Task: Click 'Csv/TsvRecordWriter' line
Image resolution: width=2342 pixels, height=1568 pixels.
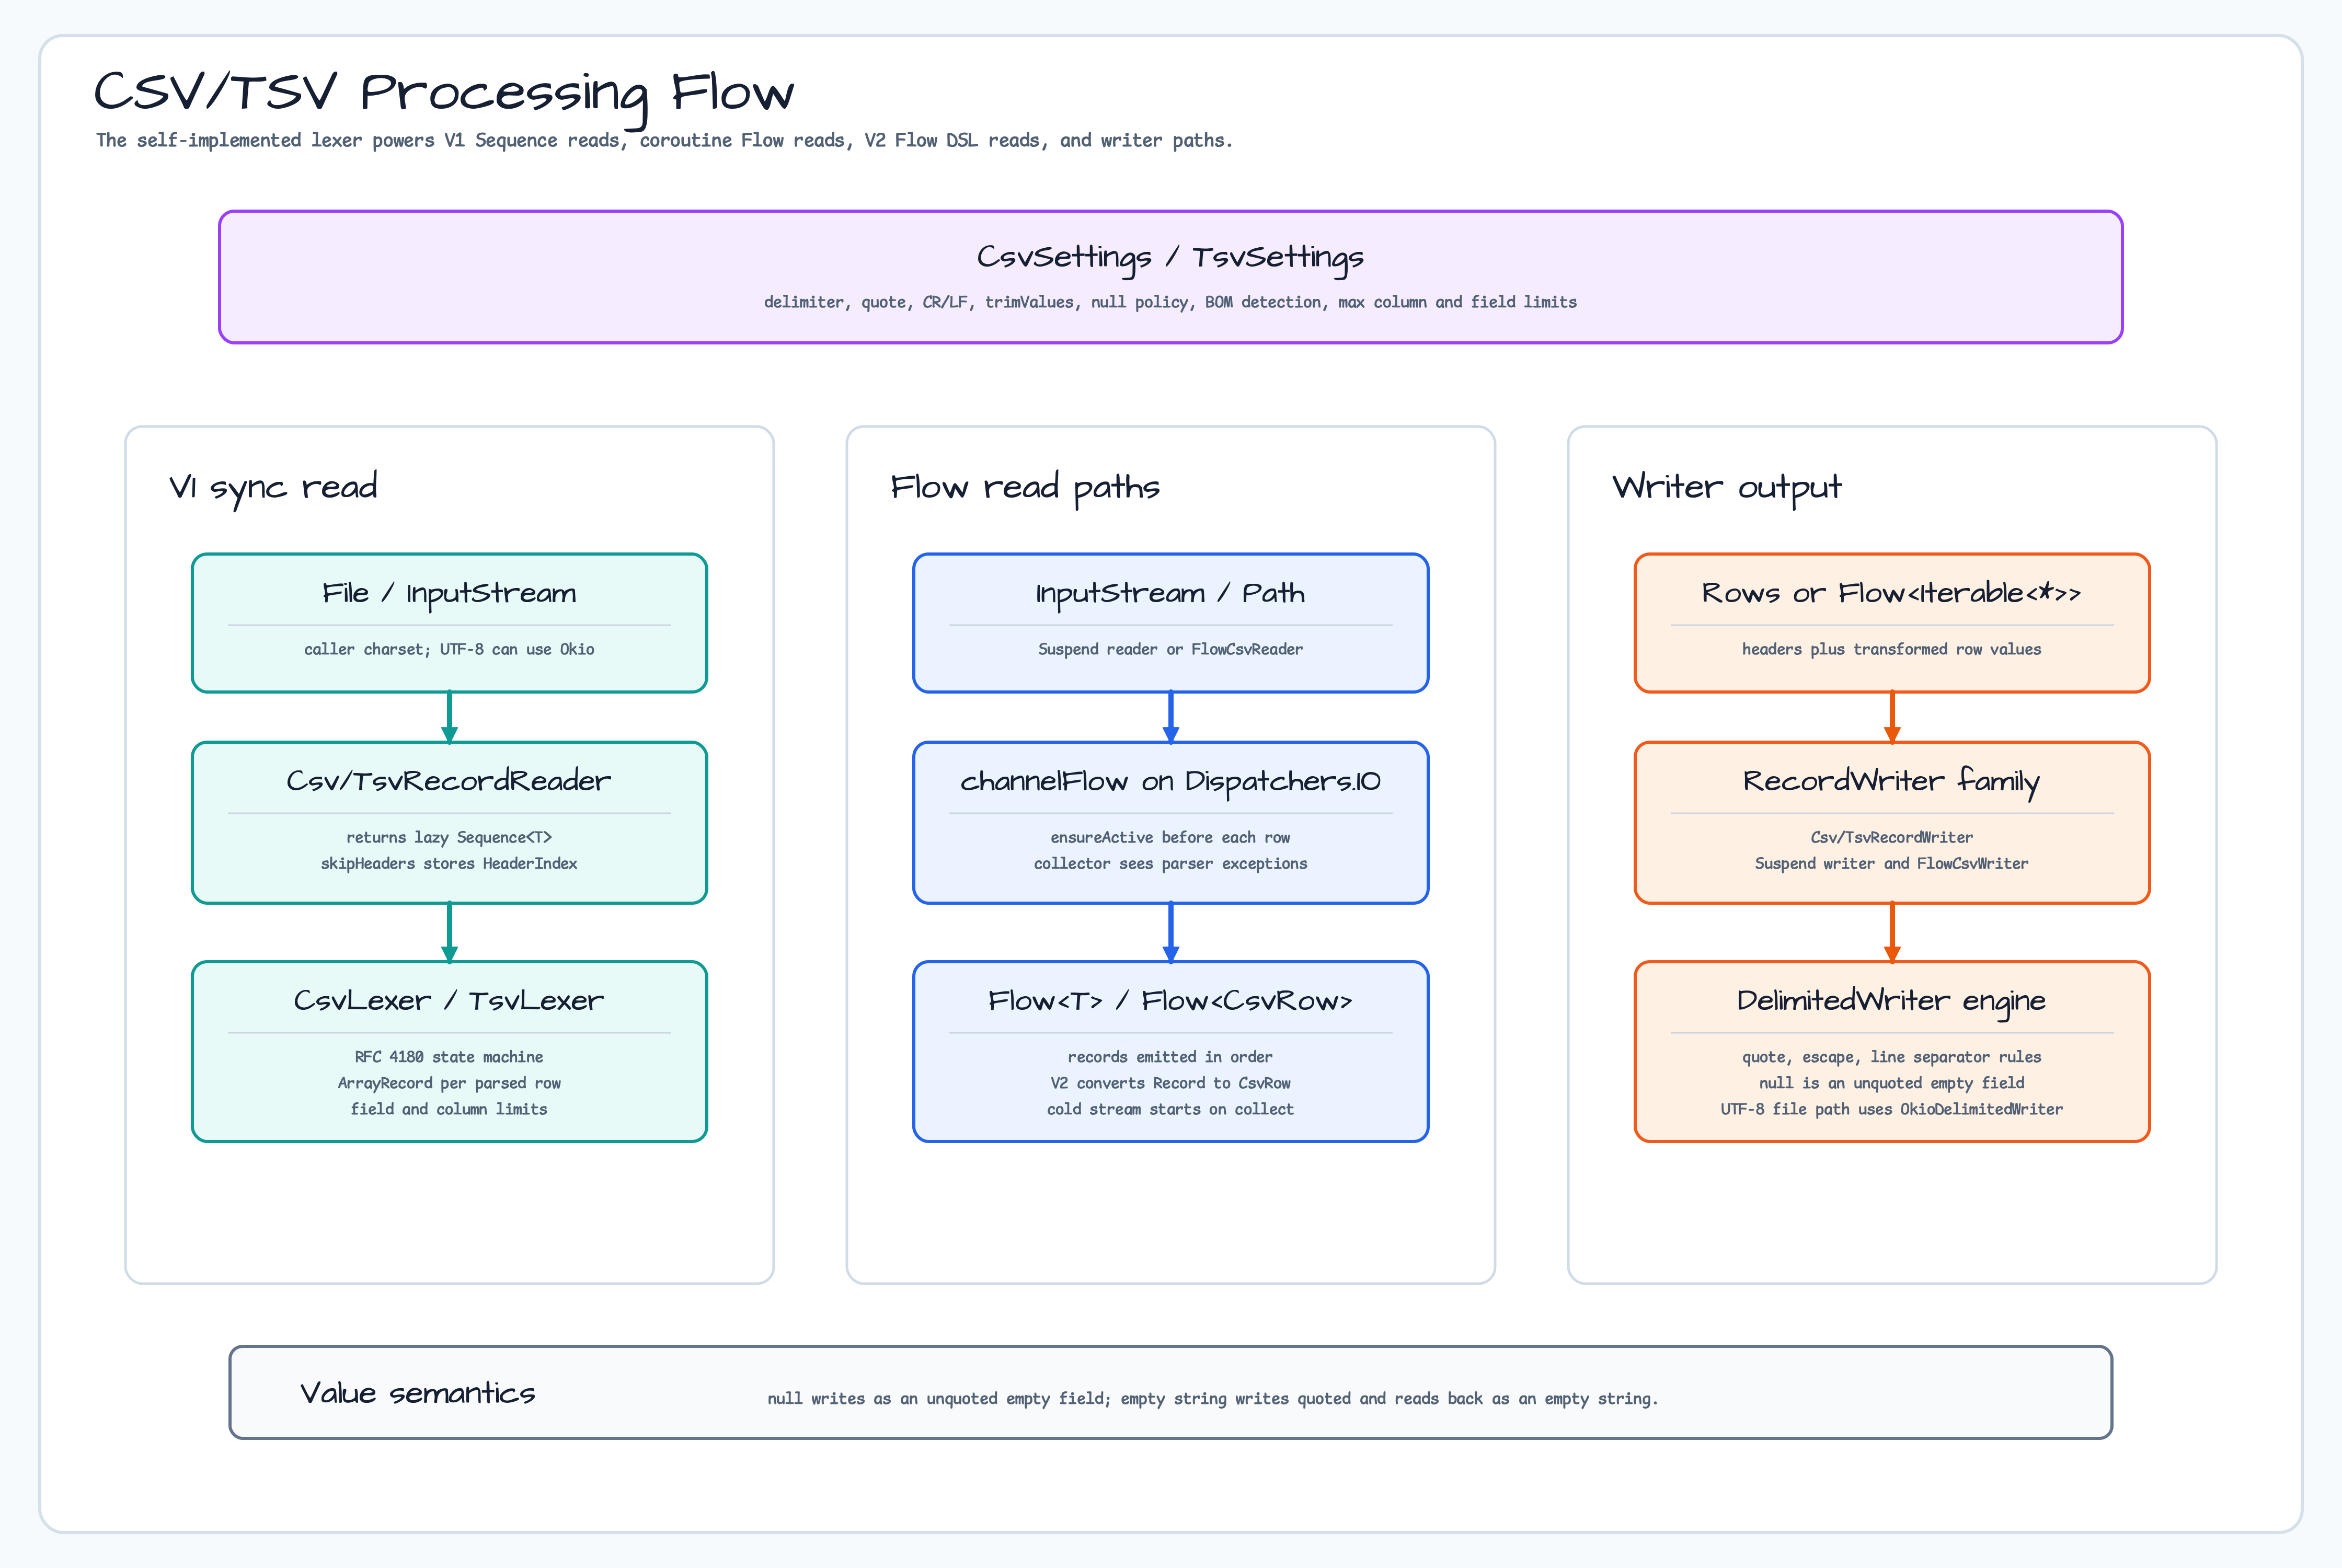Action: point(1891,837)
